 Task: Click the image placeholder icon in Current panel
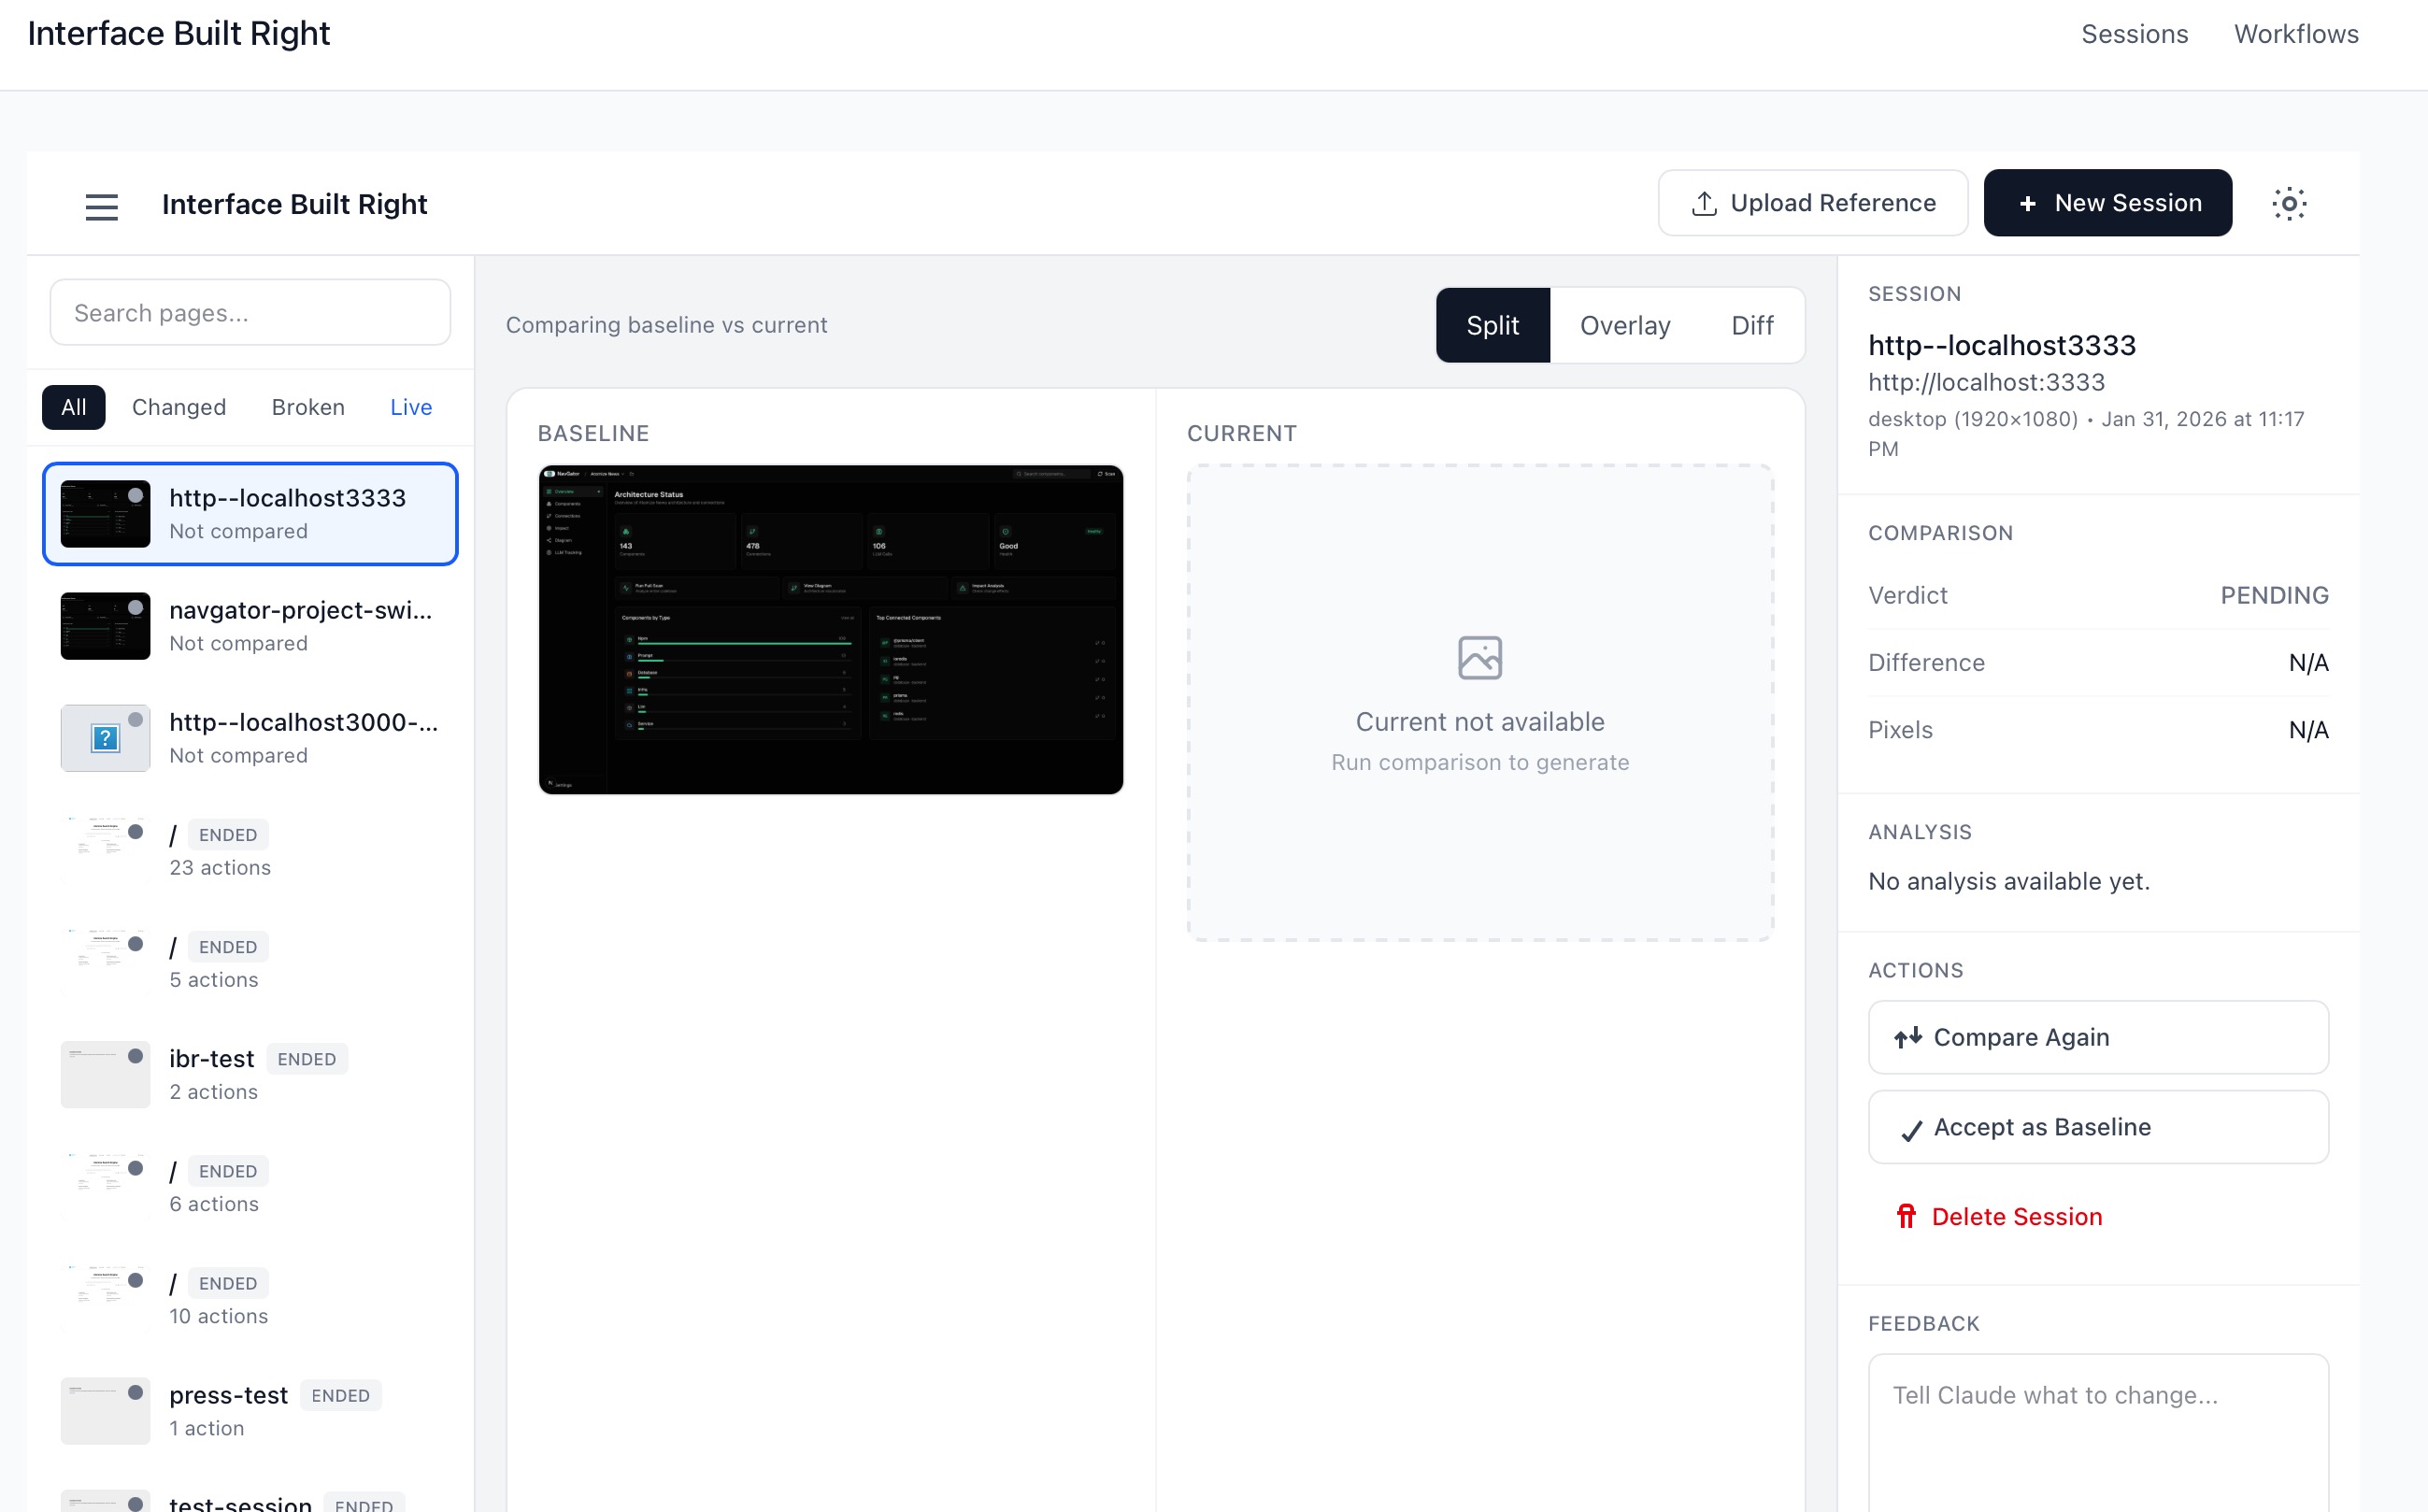pos(1480,657)
